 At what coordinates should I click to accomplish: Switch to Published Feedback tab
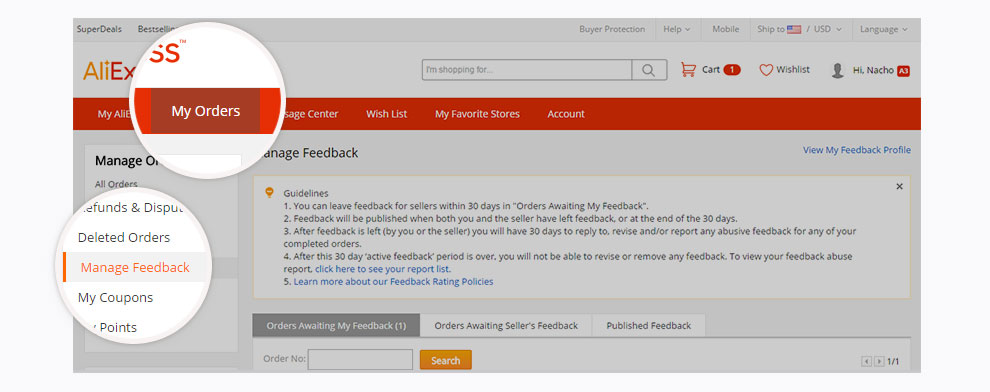click(648, 326)
